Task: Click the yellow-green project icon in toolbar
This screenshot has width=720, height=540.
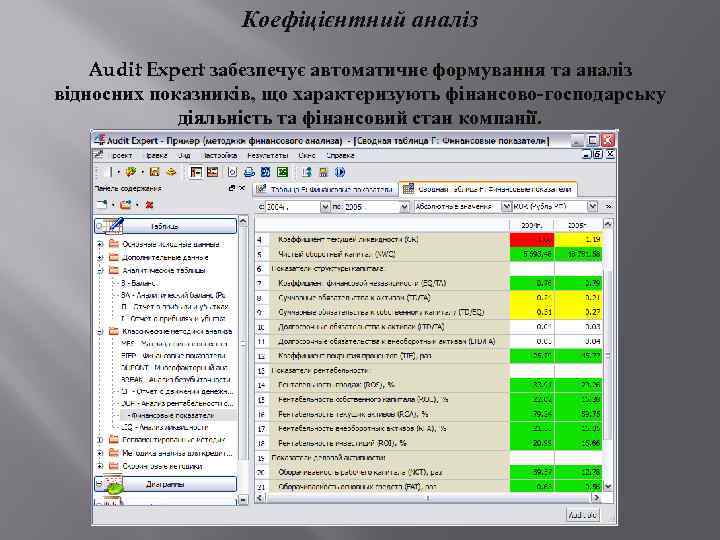Action: tap(130, 172)
